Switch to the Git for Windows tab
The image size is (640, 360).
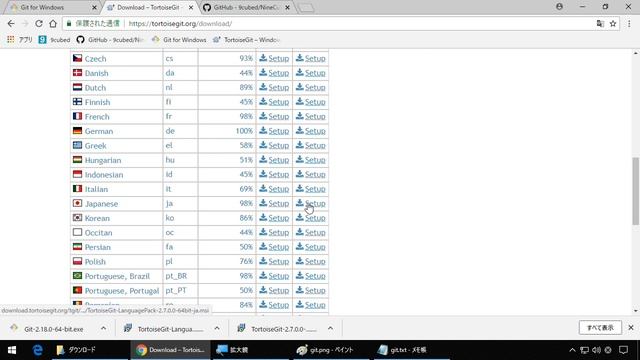51,7
